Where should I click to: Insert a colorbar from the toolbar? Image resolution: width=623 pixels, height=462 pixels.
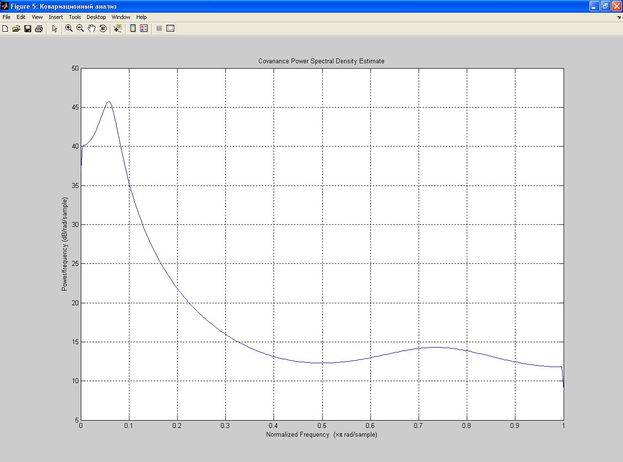pos(133,29)
